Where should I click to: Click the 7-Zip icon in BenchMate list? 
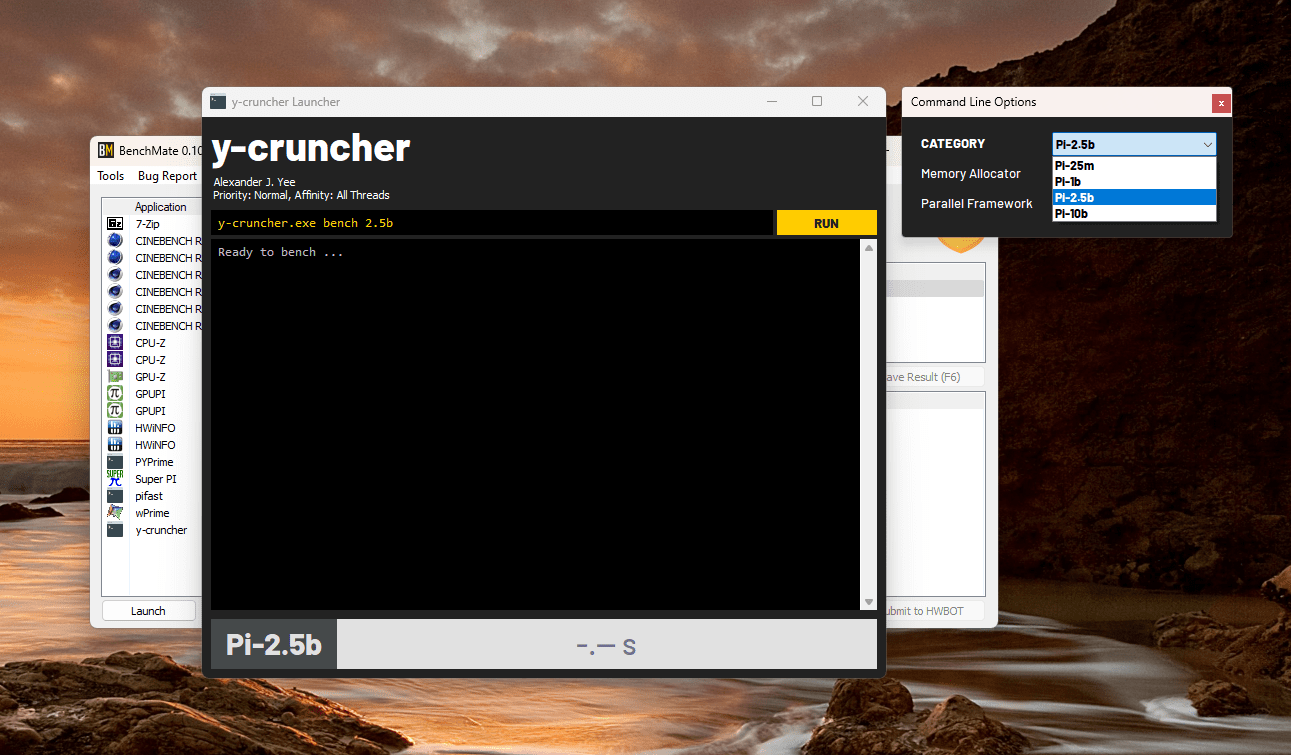pyautogui.click(x=115, y=224)
